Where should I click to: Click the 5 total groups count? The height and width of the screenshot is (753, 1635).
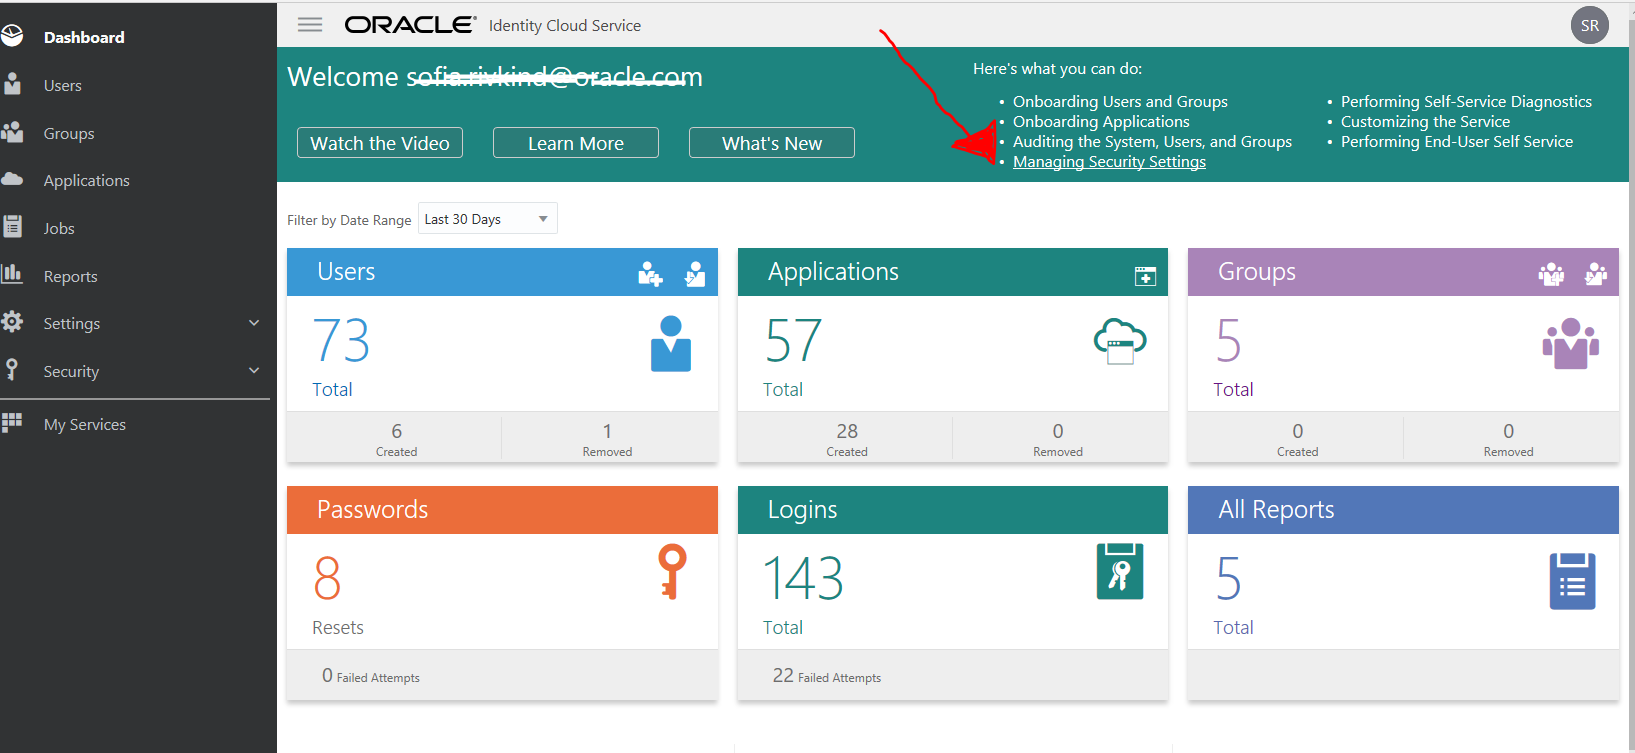[1228, 341]
